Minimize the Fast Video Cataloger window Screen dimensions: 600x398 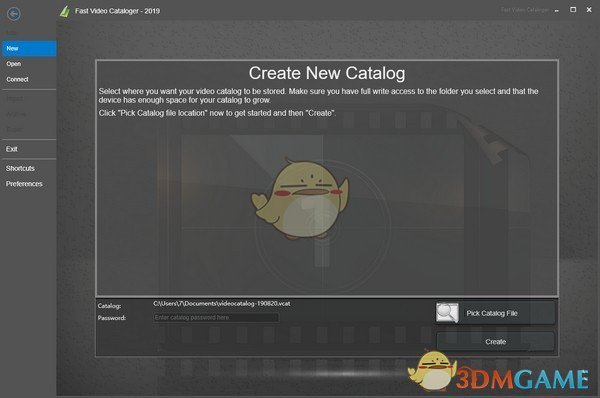pyautogui.click(x=557, y=10)
